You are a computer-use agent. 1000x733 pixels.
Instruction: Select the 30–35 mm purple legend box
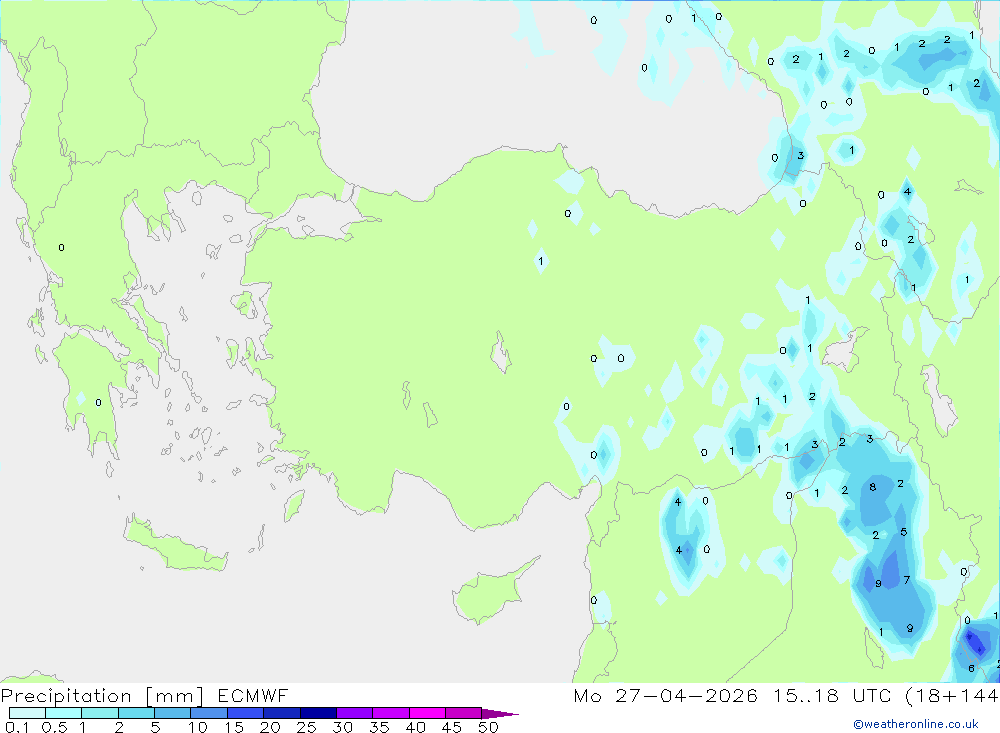[355, 713]
